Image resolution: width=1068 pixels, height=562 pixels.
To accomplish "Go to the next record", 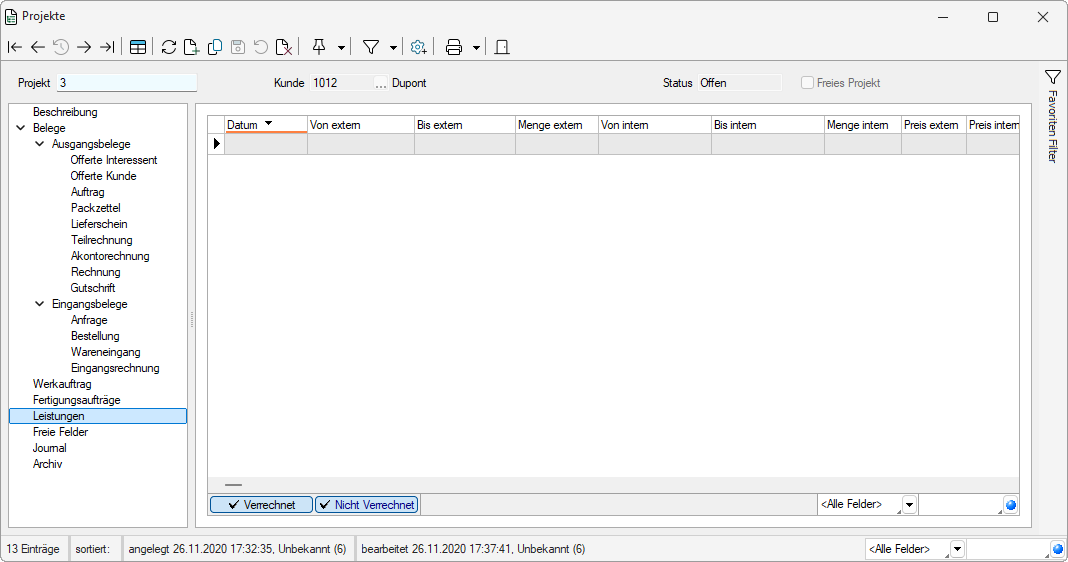I will click(x=84, y=47).
